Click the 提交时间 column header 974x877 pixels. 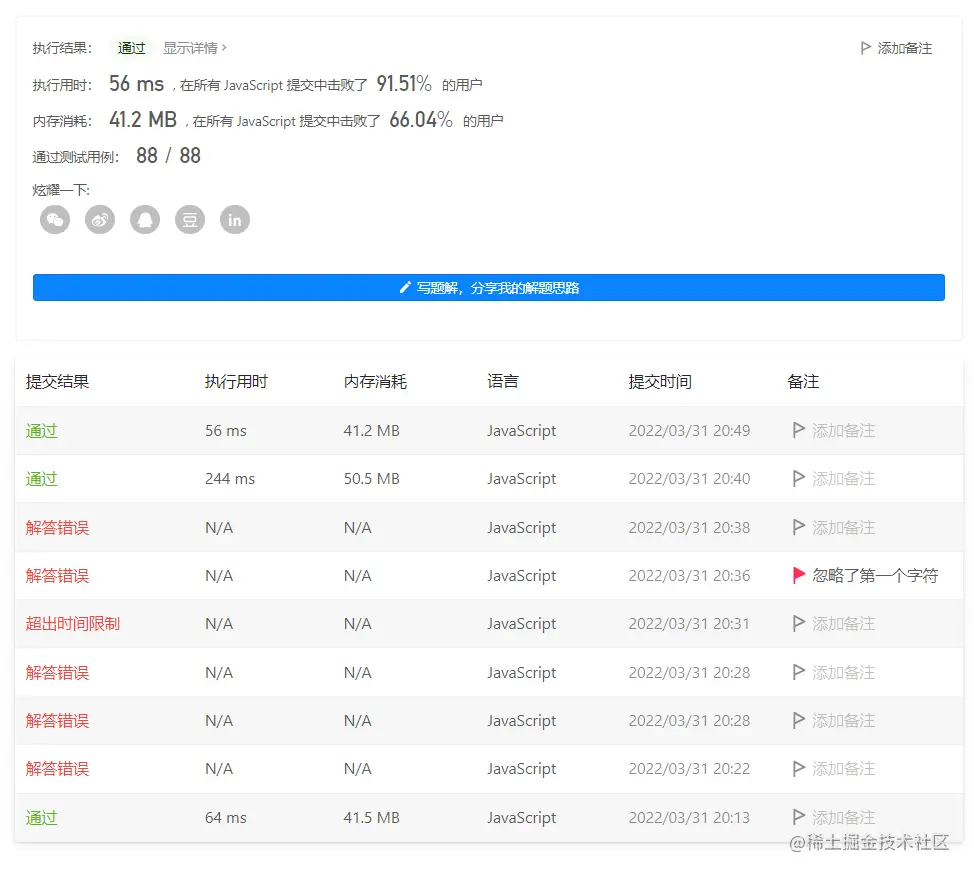pos(660,381)
